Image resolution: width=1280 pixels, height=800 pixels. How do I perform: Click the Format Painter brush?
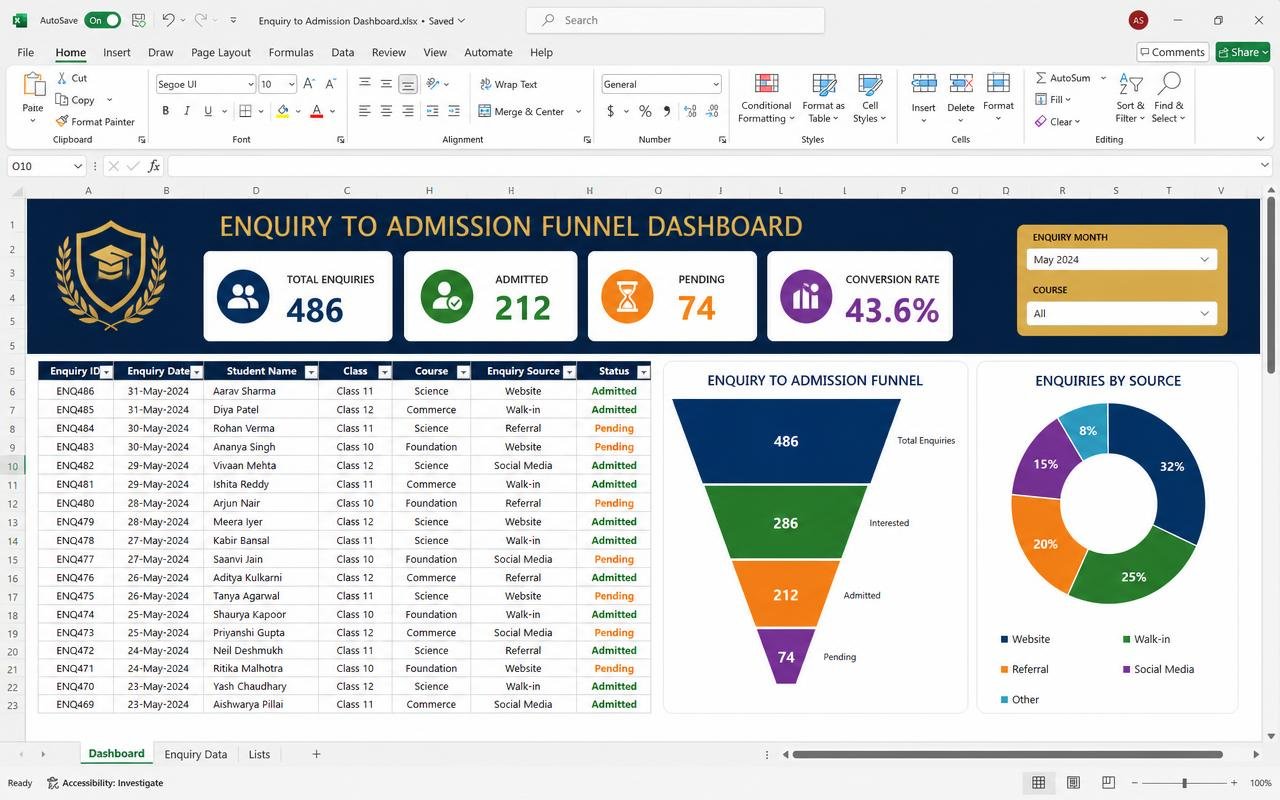62,122
